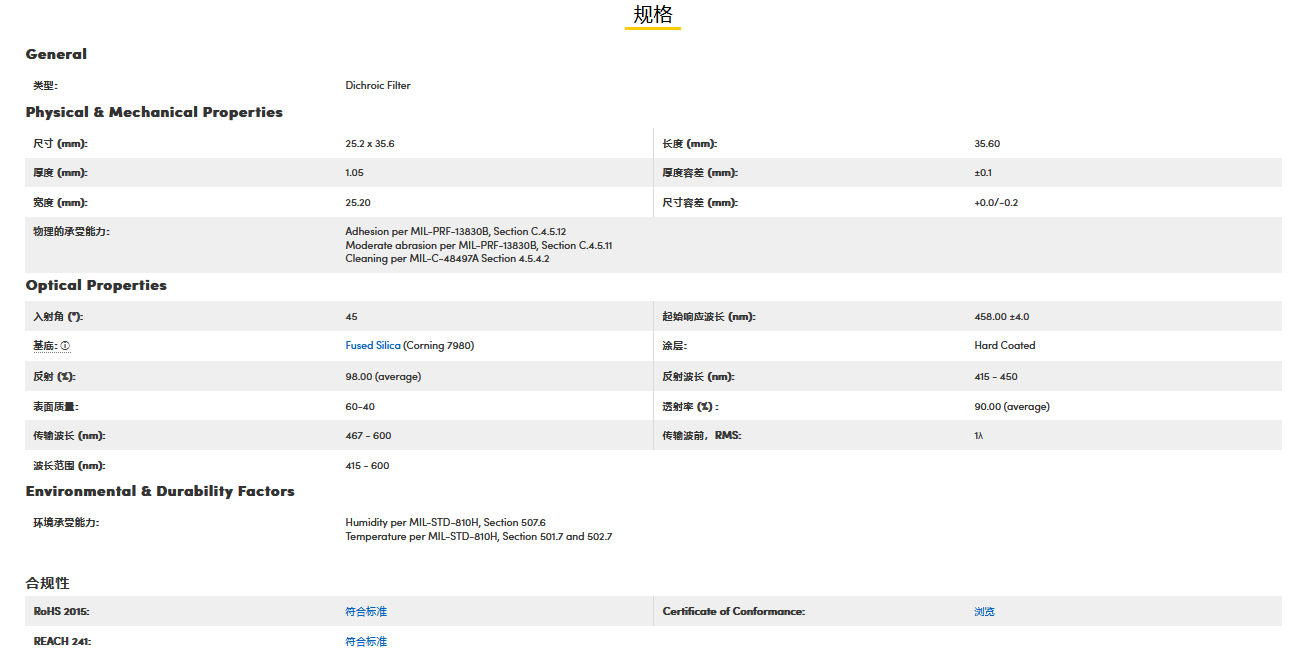Click the General section heading
Image resolution: width=1294 pixels, height=665 pixels.
56,54
